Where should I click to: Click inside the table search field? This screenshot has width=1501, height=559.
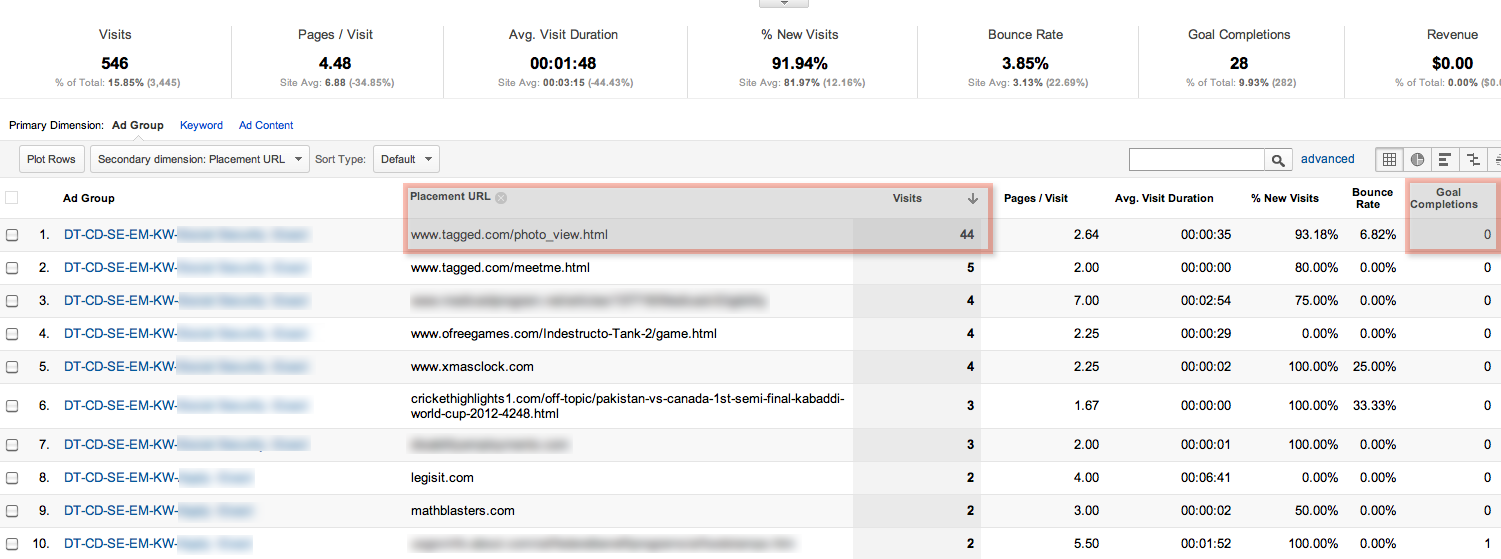[x=1197, y=160]
